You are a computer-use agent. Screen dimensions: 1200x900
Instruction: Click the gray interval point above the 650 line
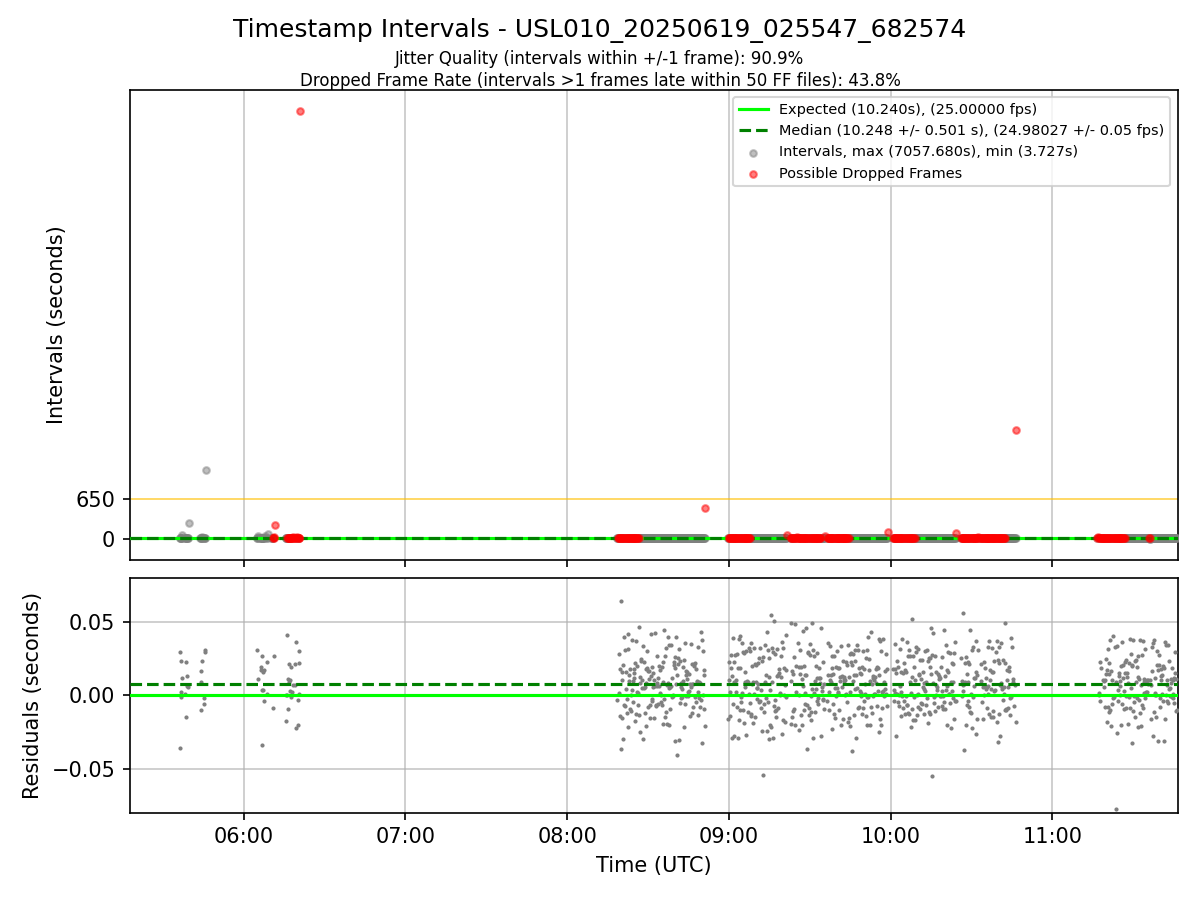coord(206,470)
